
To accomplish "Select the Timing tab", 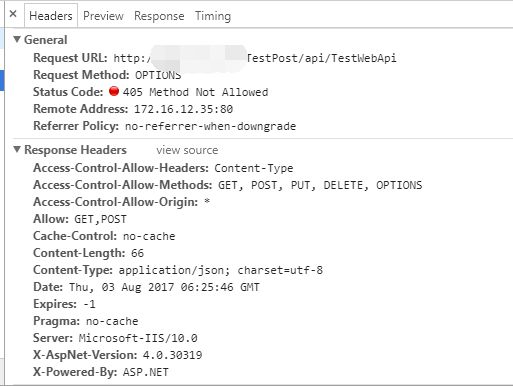I will [213, 16].
